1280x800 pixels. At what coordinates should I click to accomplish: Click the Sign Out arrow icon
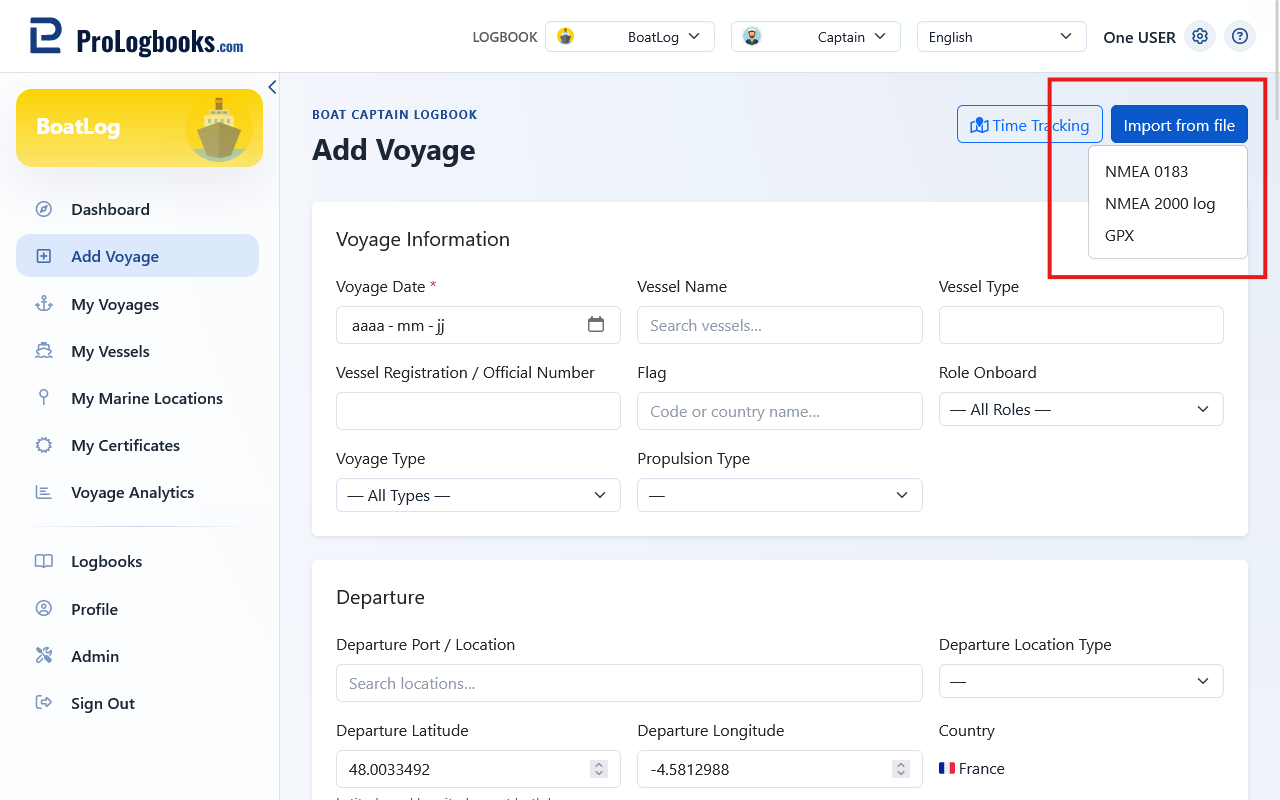[x=44, y=703]
